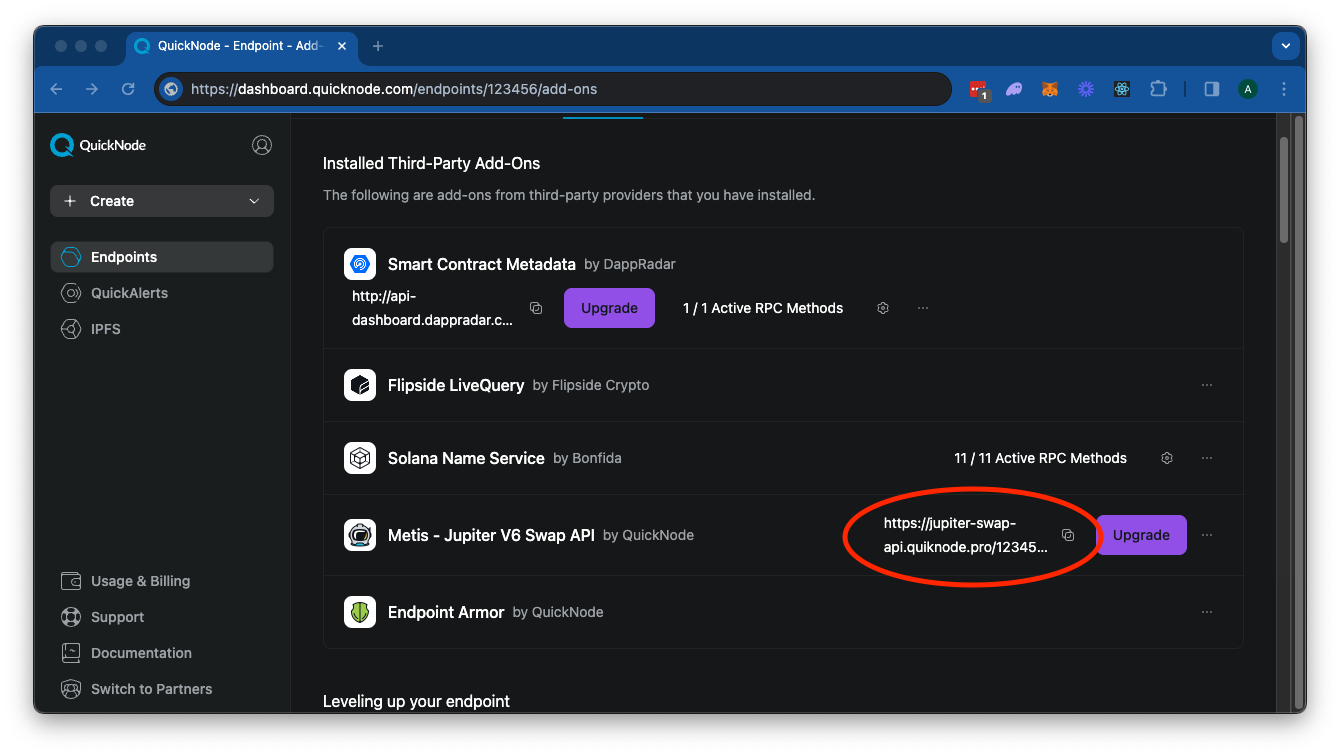Open Smart Contract Metadata settings gear

883,308
